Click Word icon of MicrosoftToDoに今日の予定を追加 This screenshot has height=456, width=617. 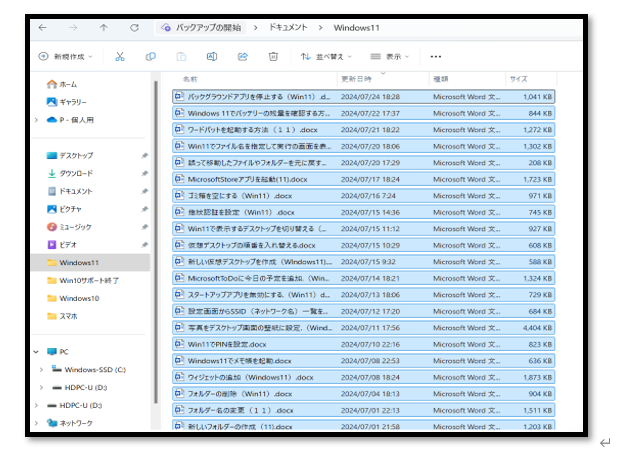(179, 278)
